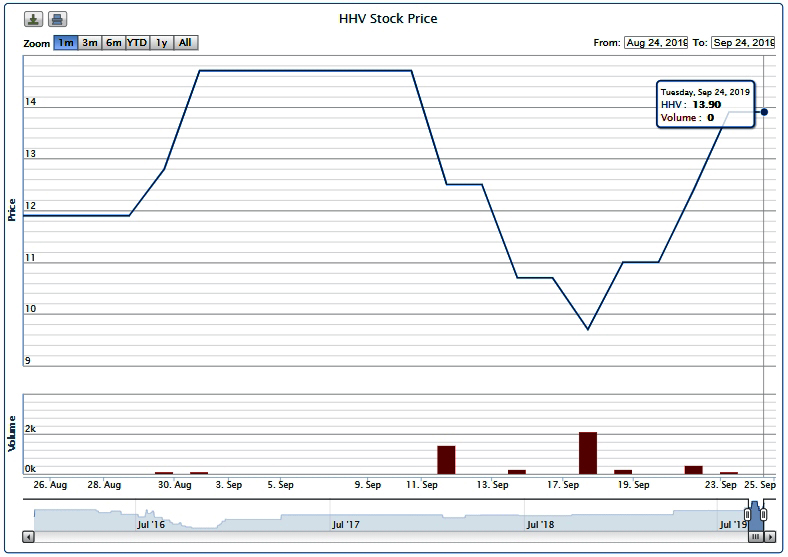The width and height of the screenshot is (788, 557).
Task: Show All historical data
Action: coord(186,43)
